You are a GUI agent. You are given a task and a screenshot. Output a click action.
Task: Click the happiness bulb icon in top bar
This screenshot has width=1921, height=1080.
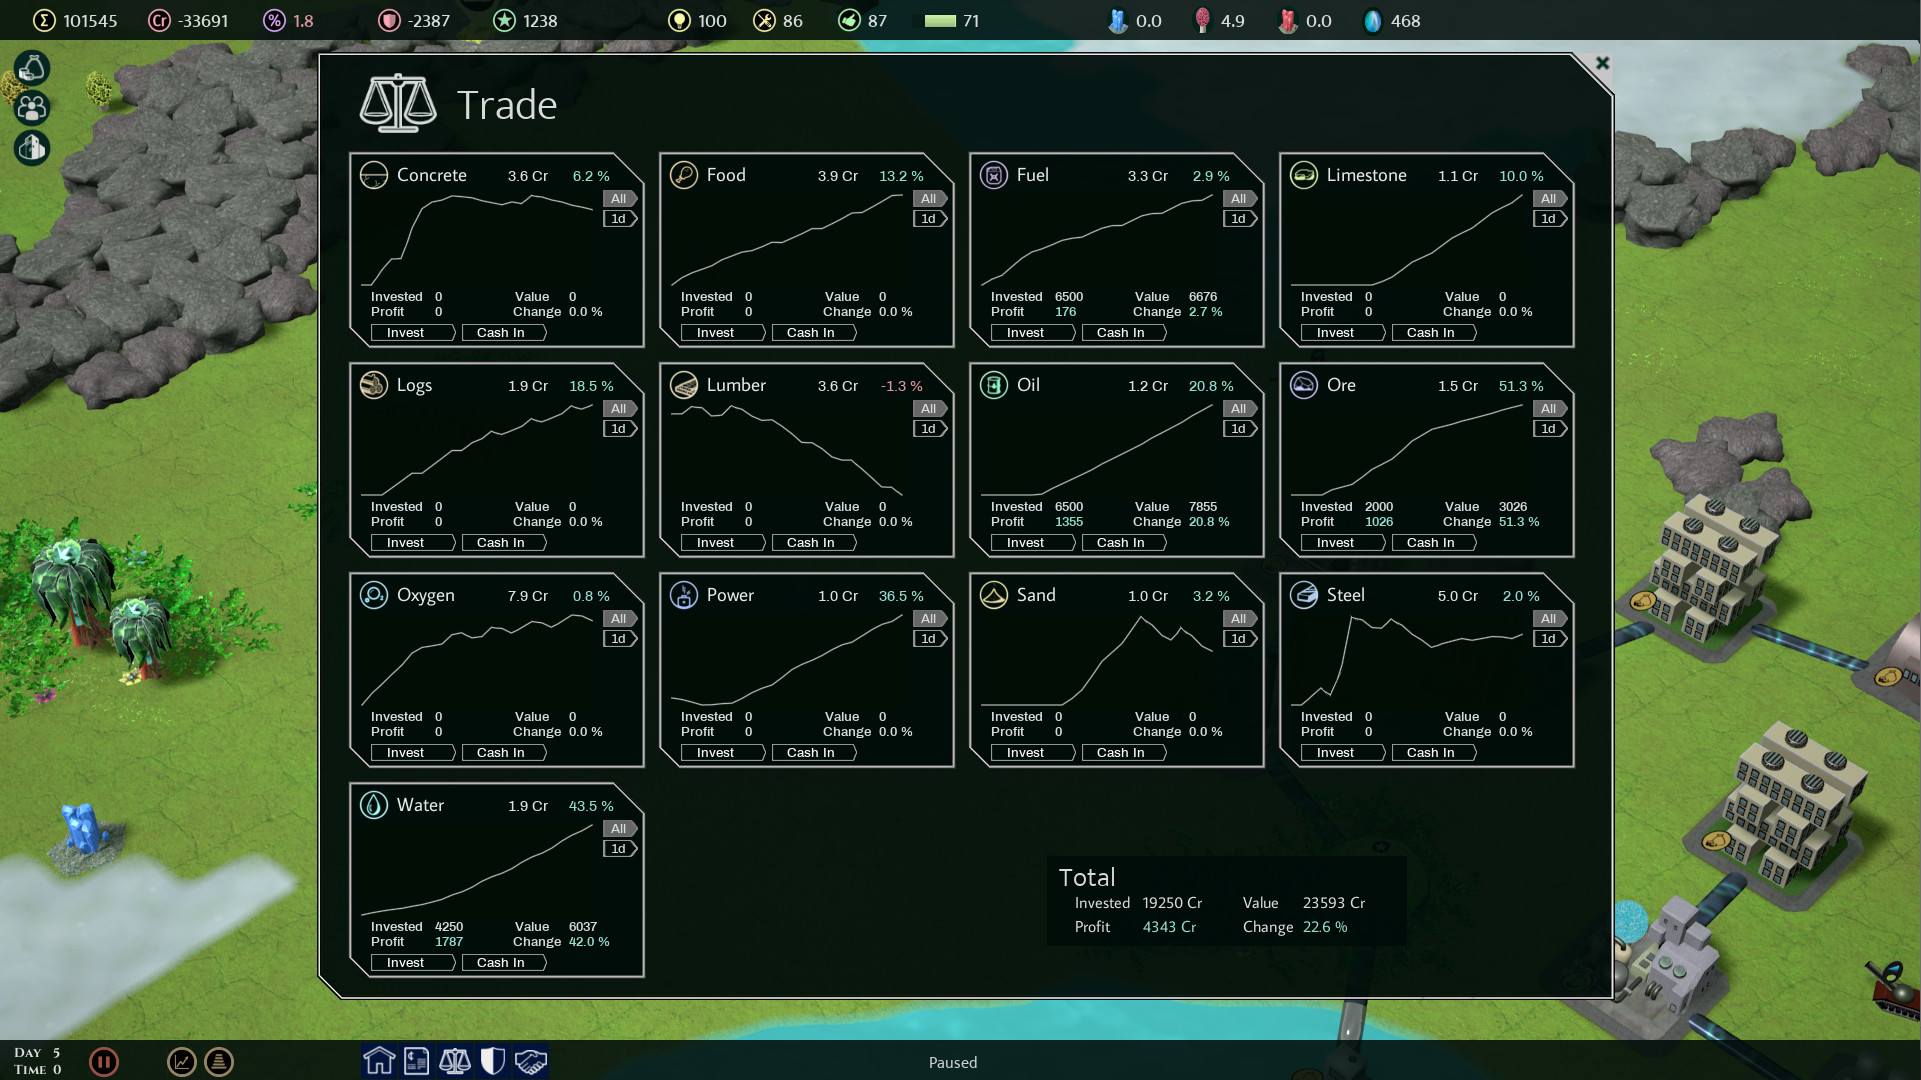click(679, 21)
